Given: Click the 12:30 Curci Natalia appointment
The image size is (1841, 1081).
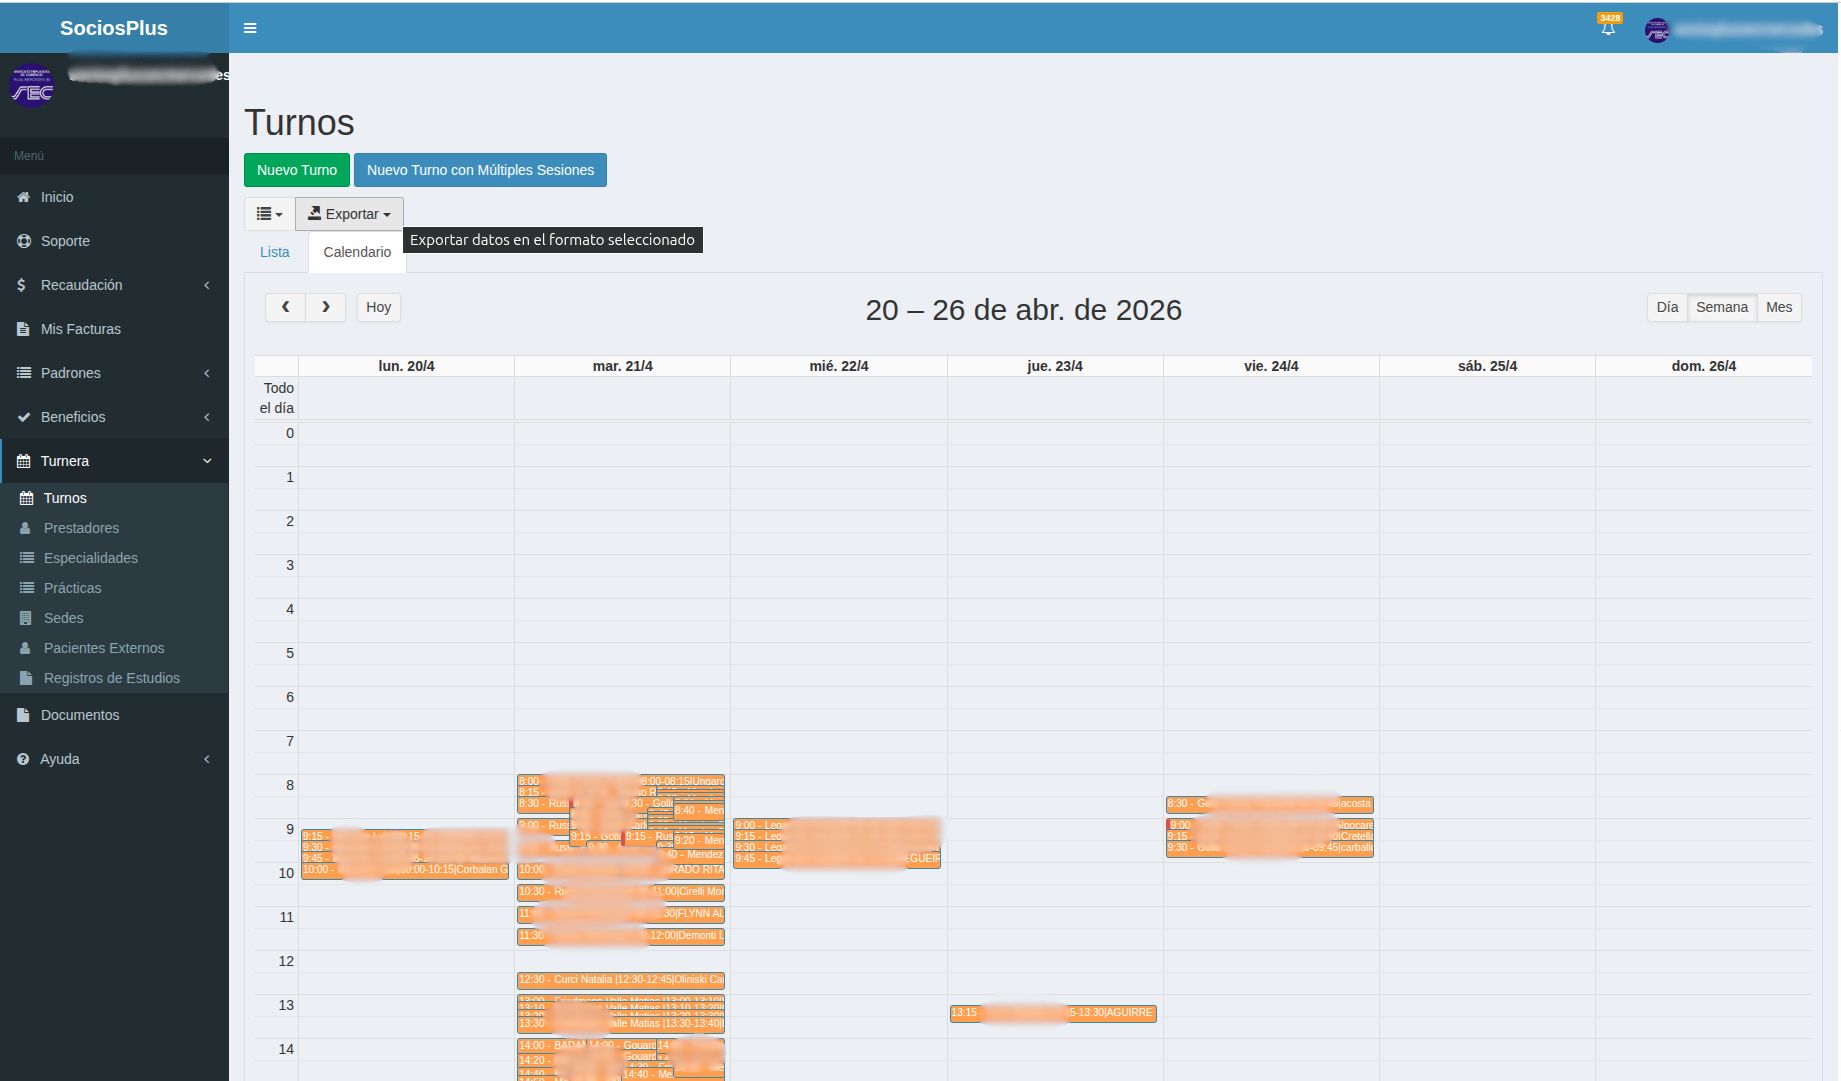Looking at the screenshot, I should tap(620, 980).
